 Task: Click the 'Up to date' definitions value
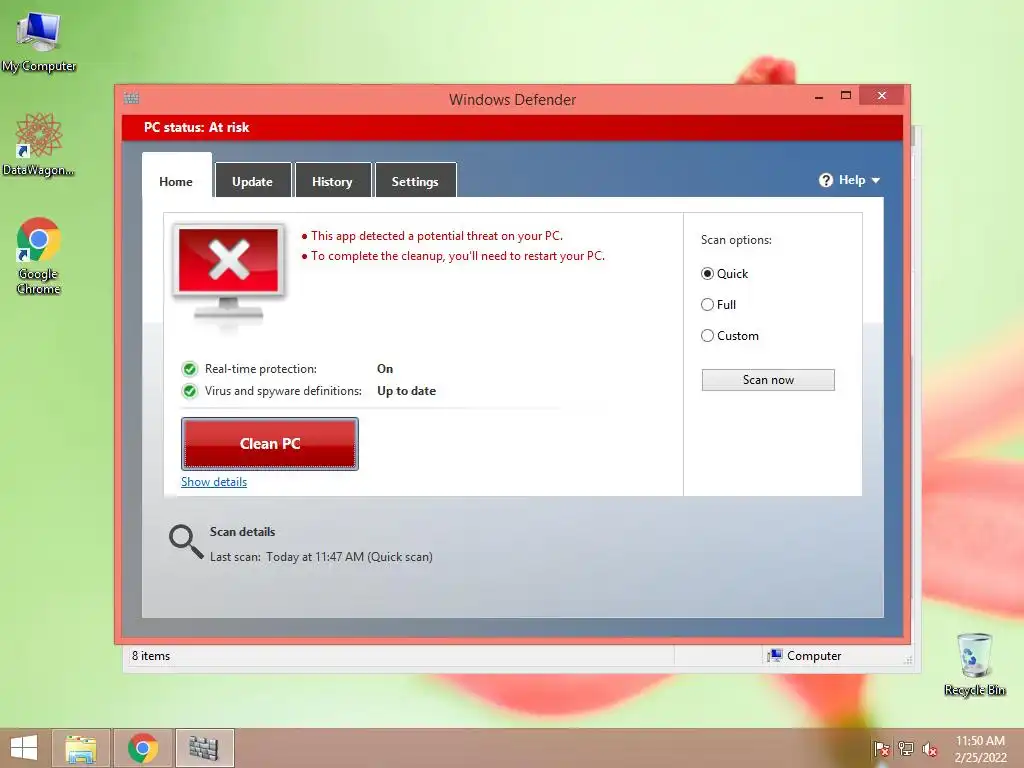406,391
